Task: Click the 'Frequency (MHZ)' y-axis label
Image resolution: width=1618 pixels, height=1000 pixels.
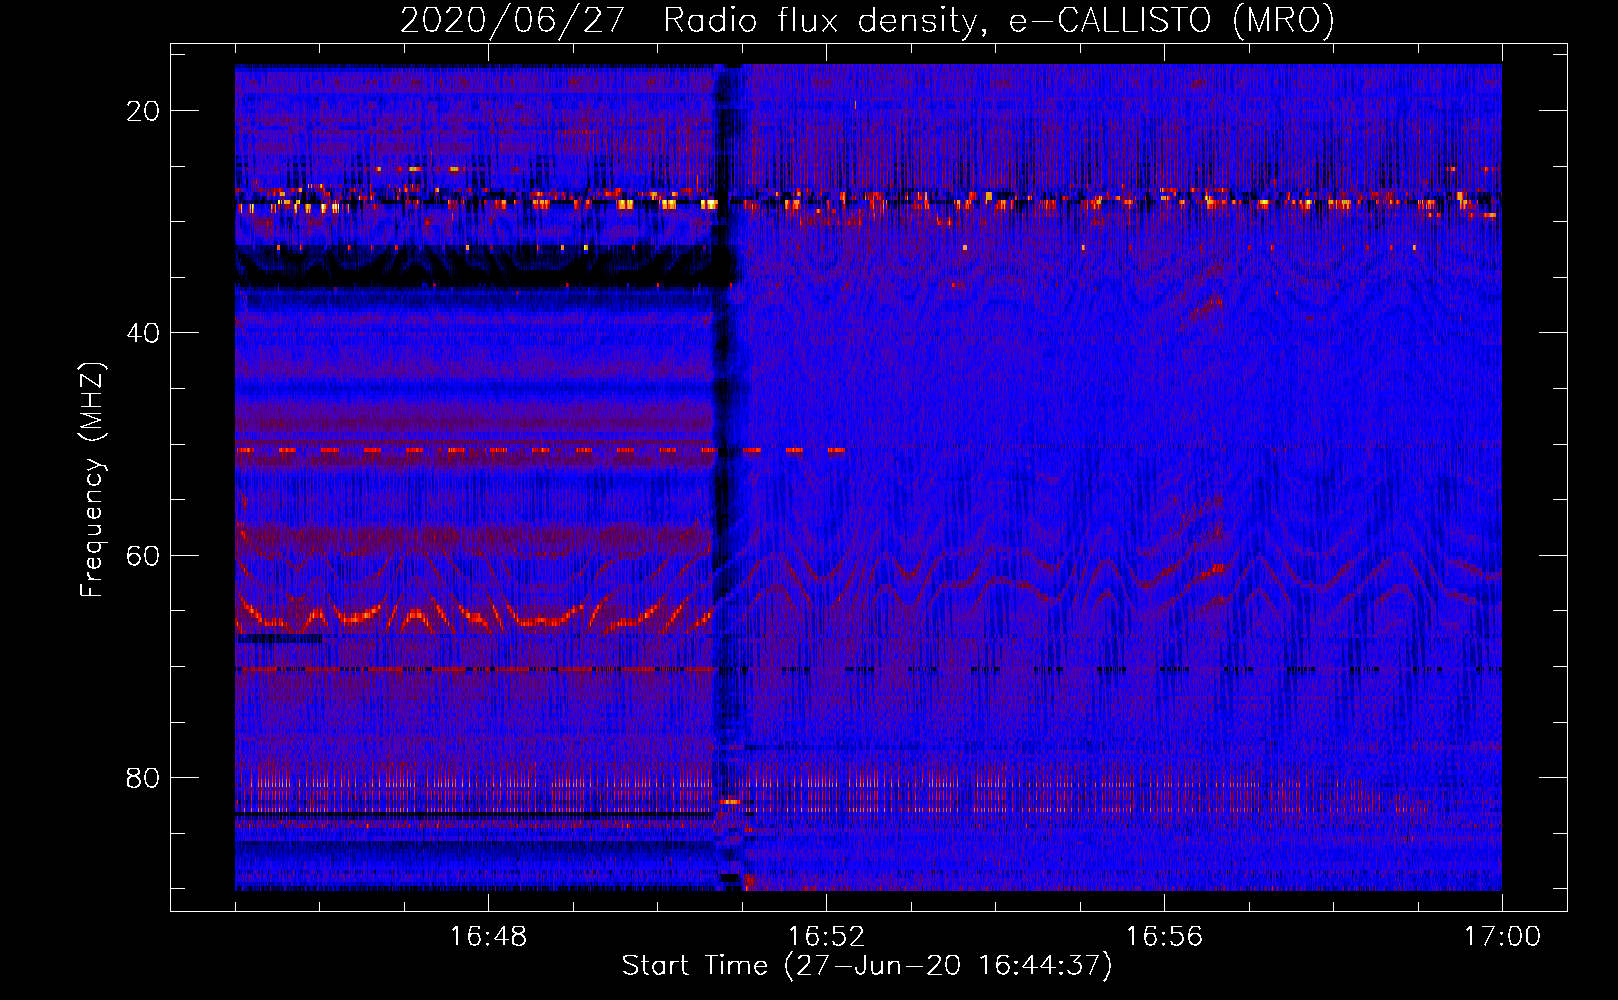Action: click(92, 480)
